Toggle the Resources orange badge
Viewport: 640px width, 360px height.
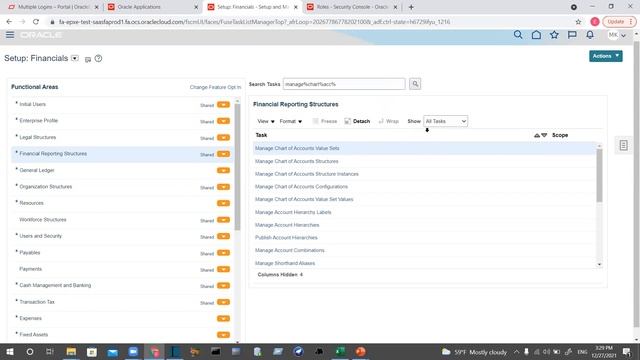coord(223,203)
